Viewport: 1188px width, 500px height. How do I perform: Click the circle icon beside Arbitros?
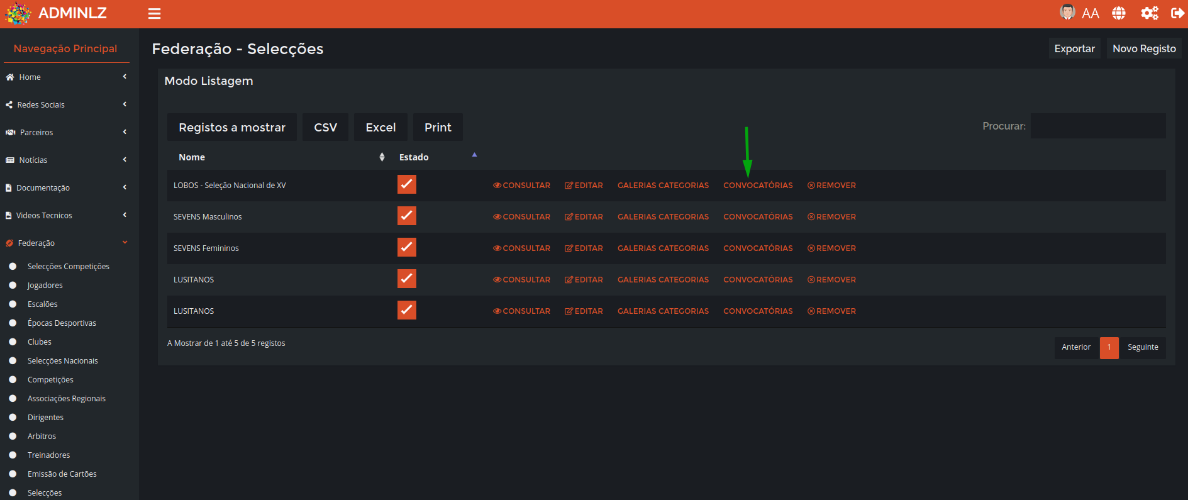[13, 436]
